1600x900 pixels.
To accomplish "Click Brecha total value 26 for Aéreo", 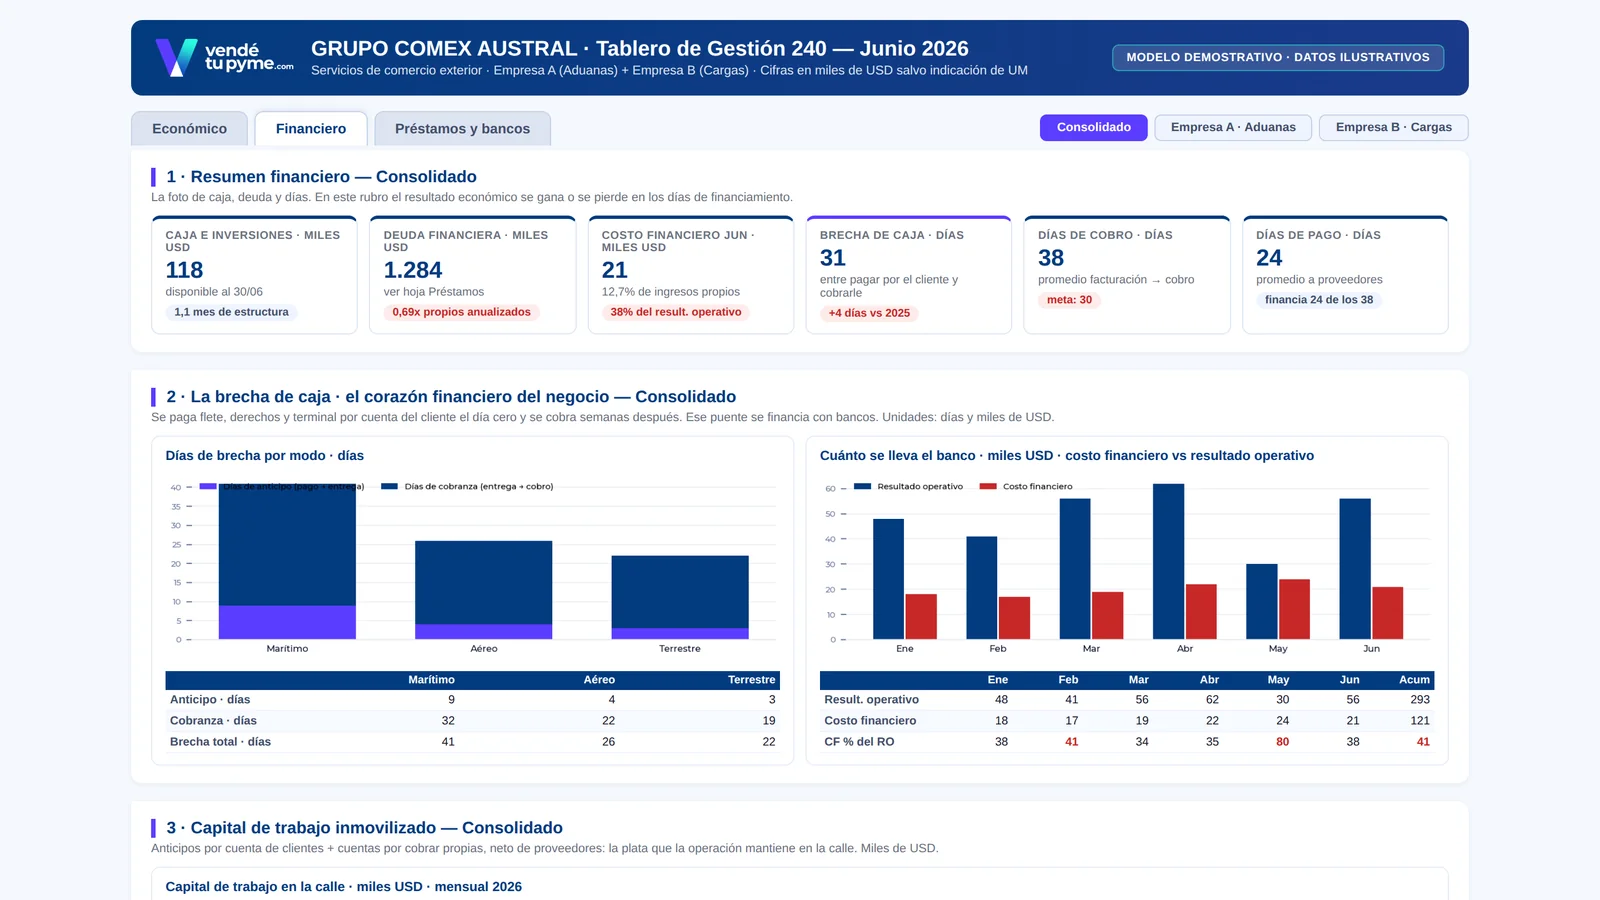I will 608,742.
